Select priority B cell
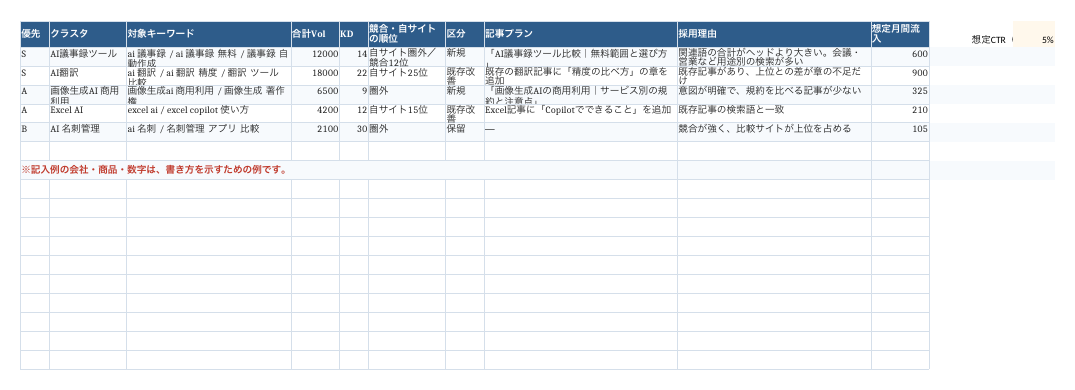The height and width of the screenshot is (390, 1075). (35, 132)
